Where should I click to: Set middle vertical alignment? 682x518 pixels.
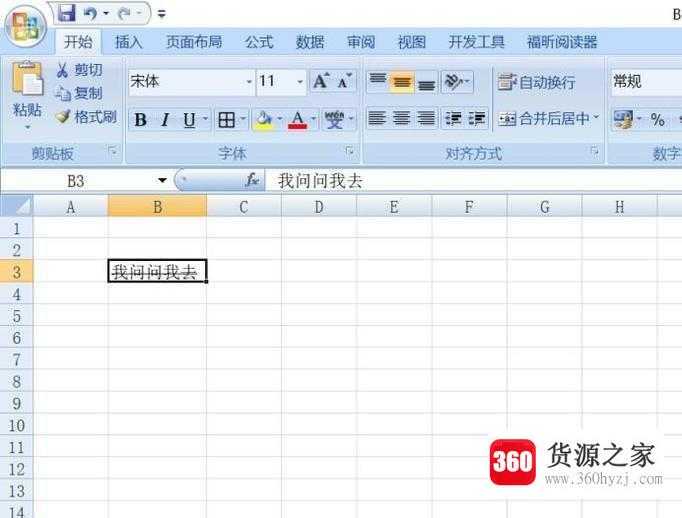pos(402,81)
